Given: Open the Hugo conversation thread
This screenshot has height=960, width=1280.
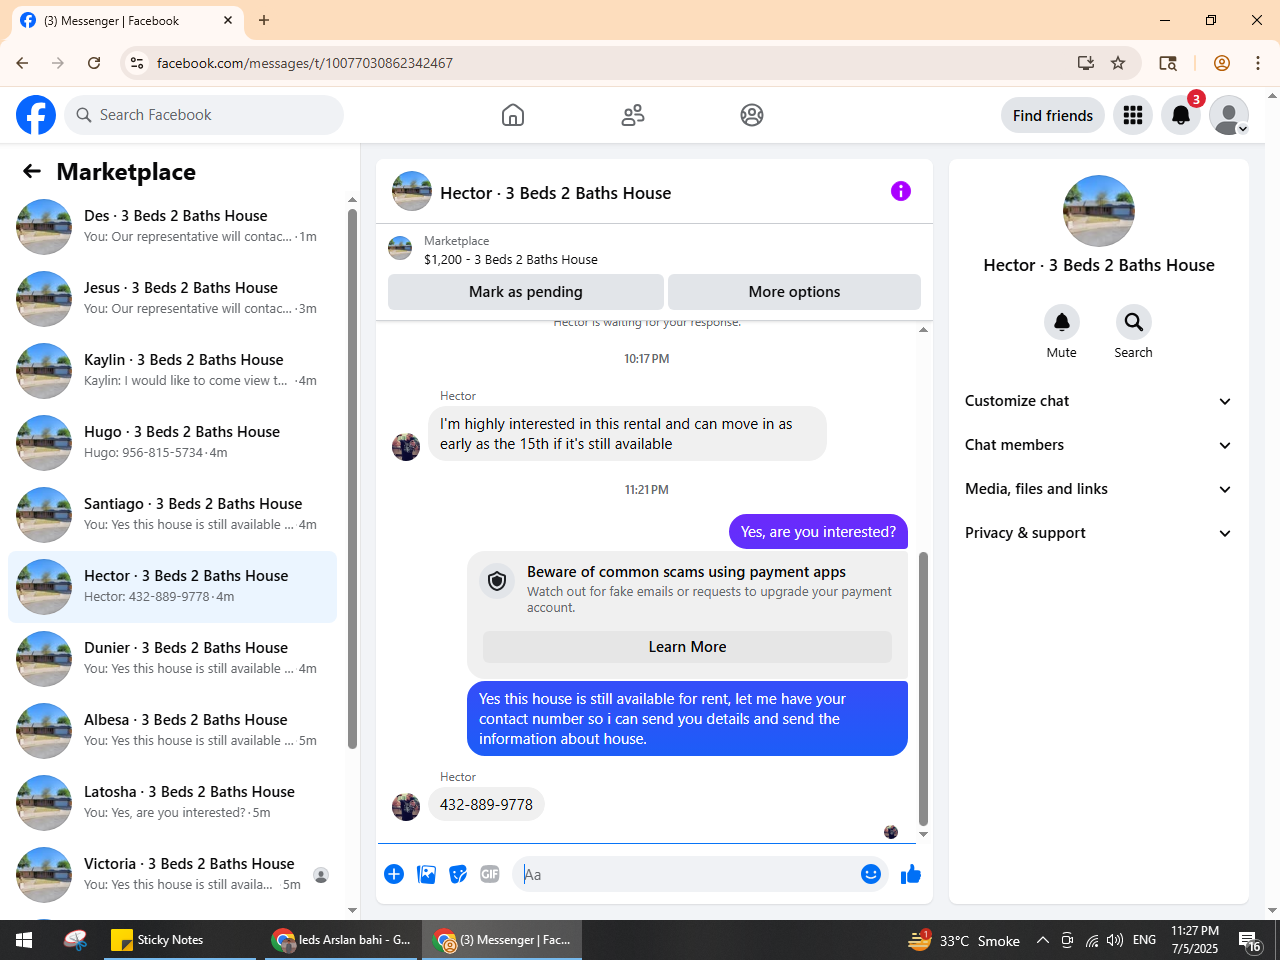Looking at the screenshot, I should pos(172,443).
